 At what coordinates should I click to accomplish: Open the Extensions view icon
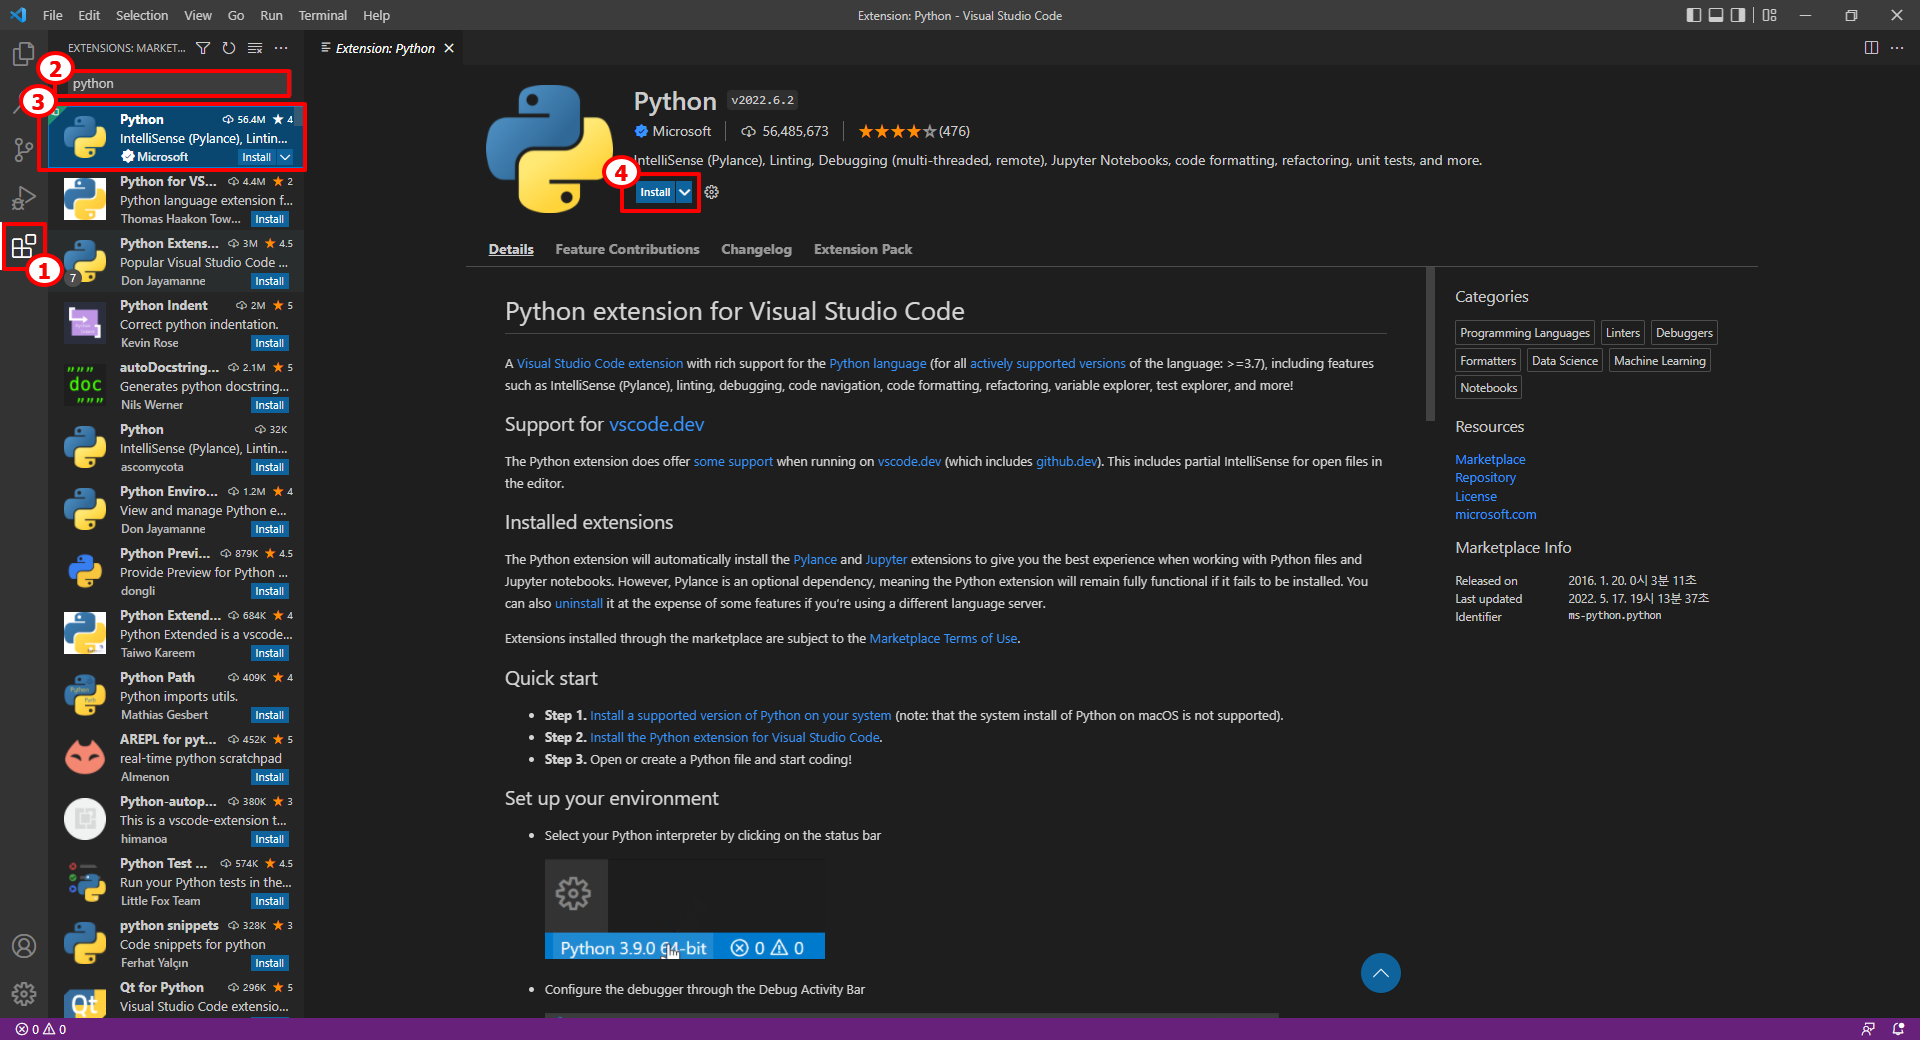[24, 246]
